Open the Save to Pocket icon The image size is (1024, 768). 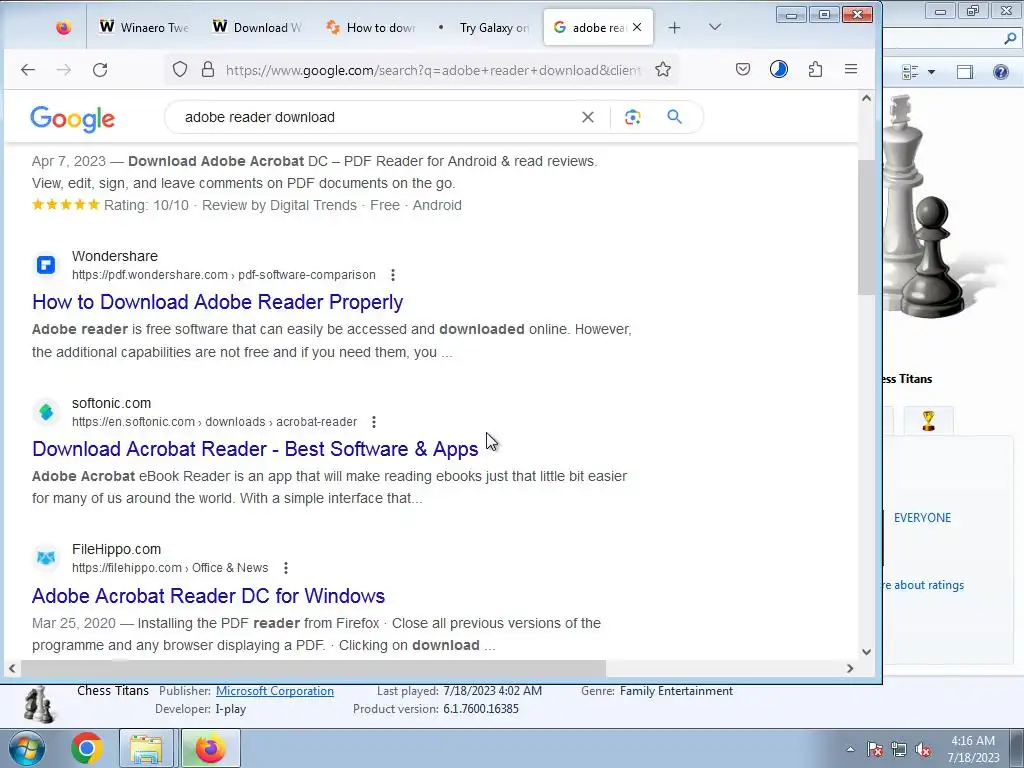(x=743, y=69)
